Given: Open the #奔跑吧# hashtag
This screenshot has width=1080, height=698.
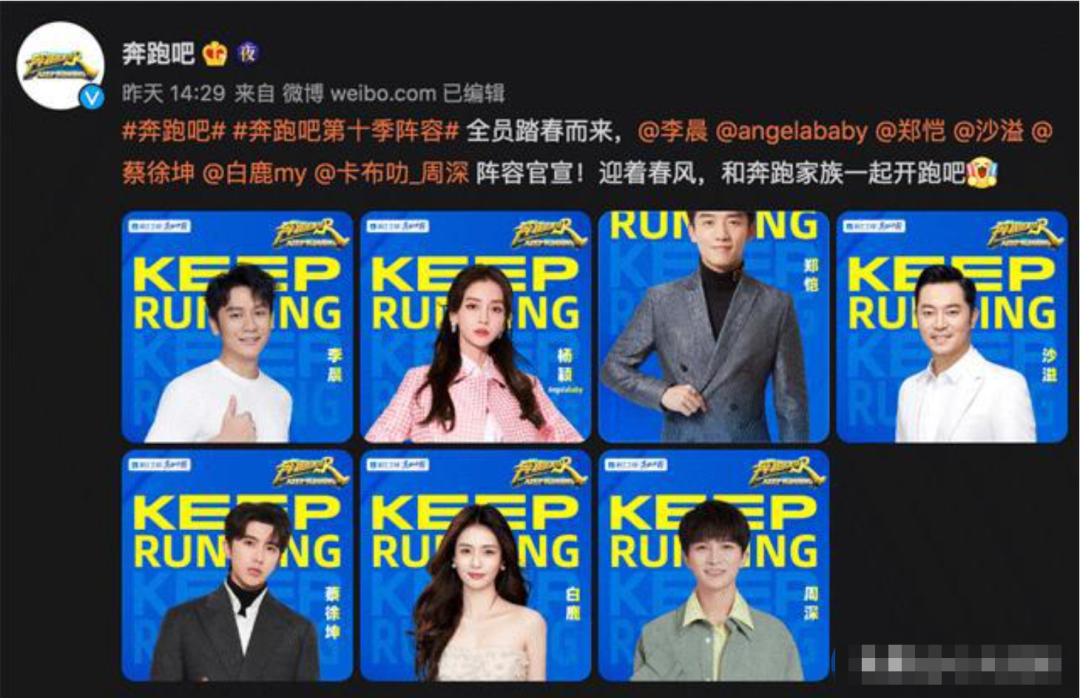Looking at the screenshot, I should point(174,130).
